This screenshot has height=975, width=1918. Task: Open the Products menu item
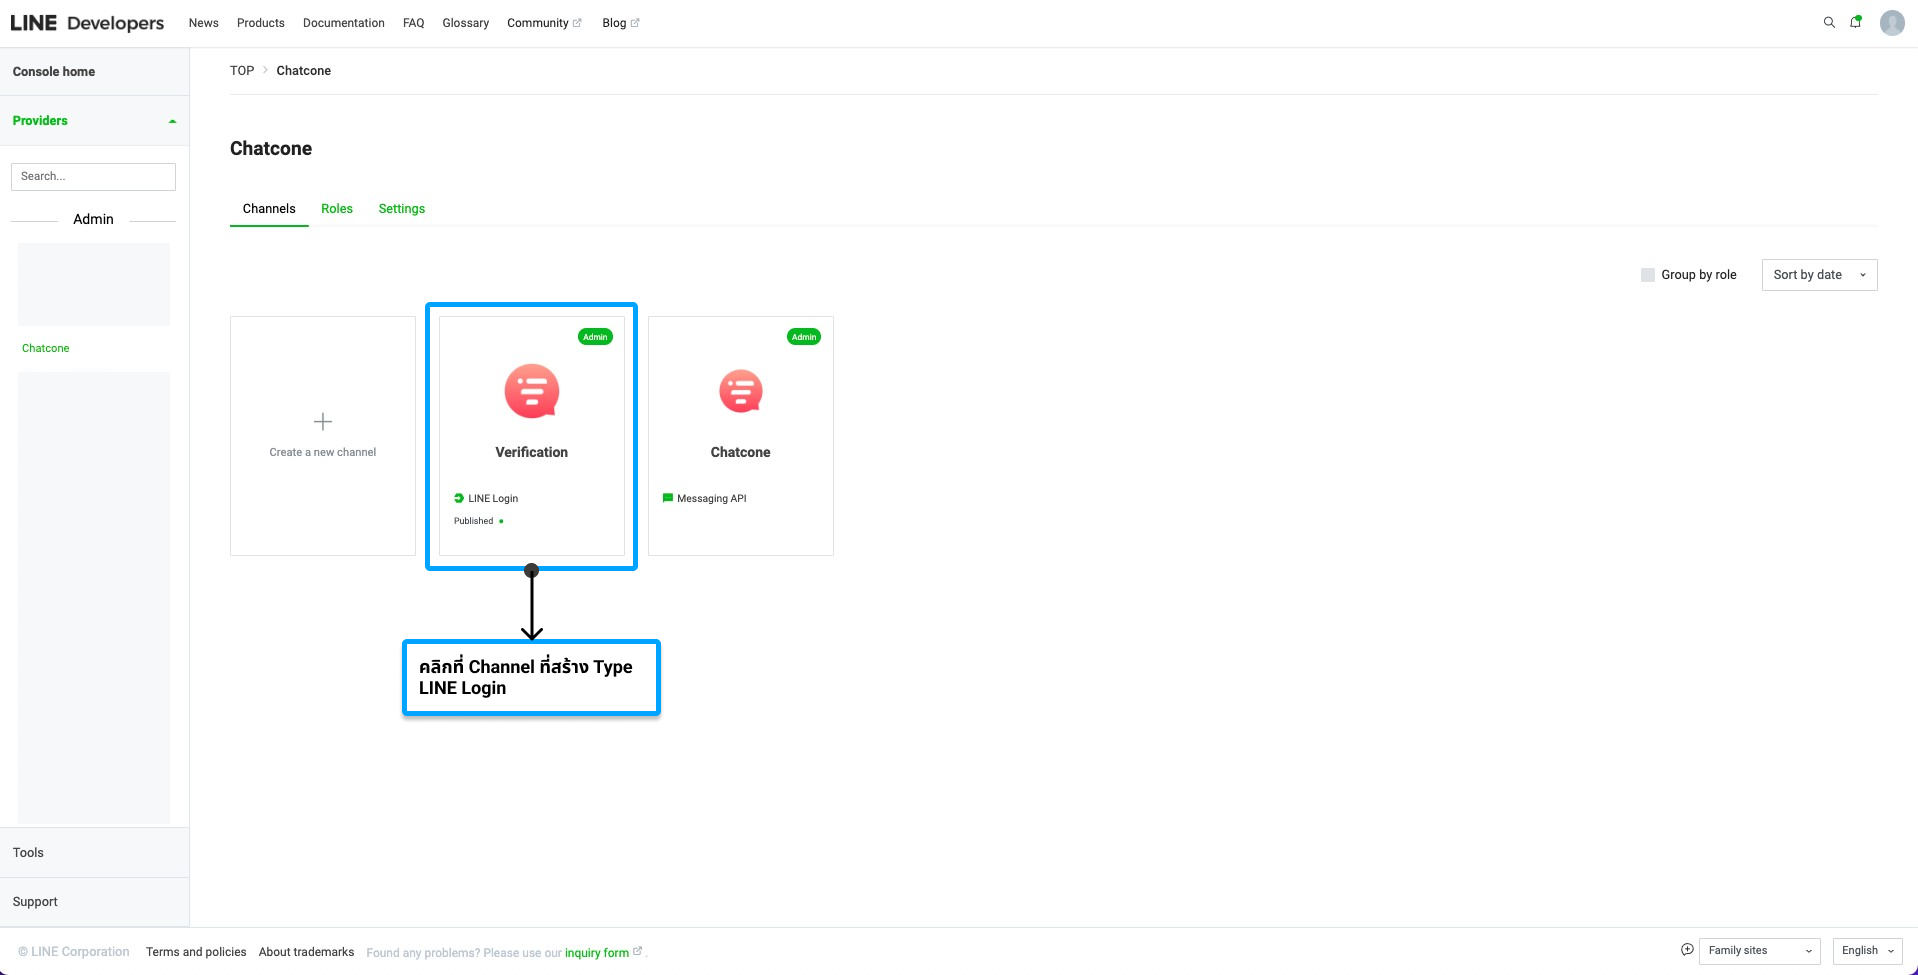pyautogui.click(x=261, y=23)
